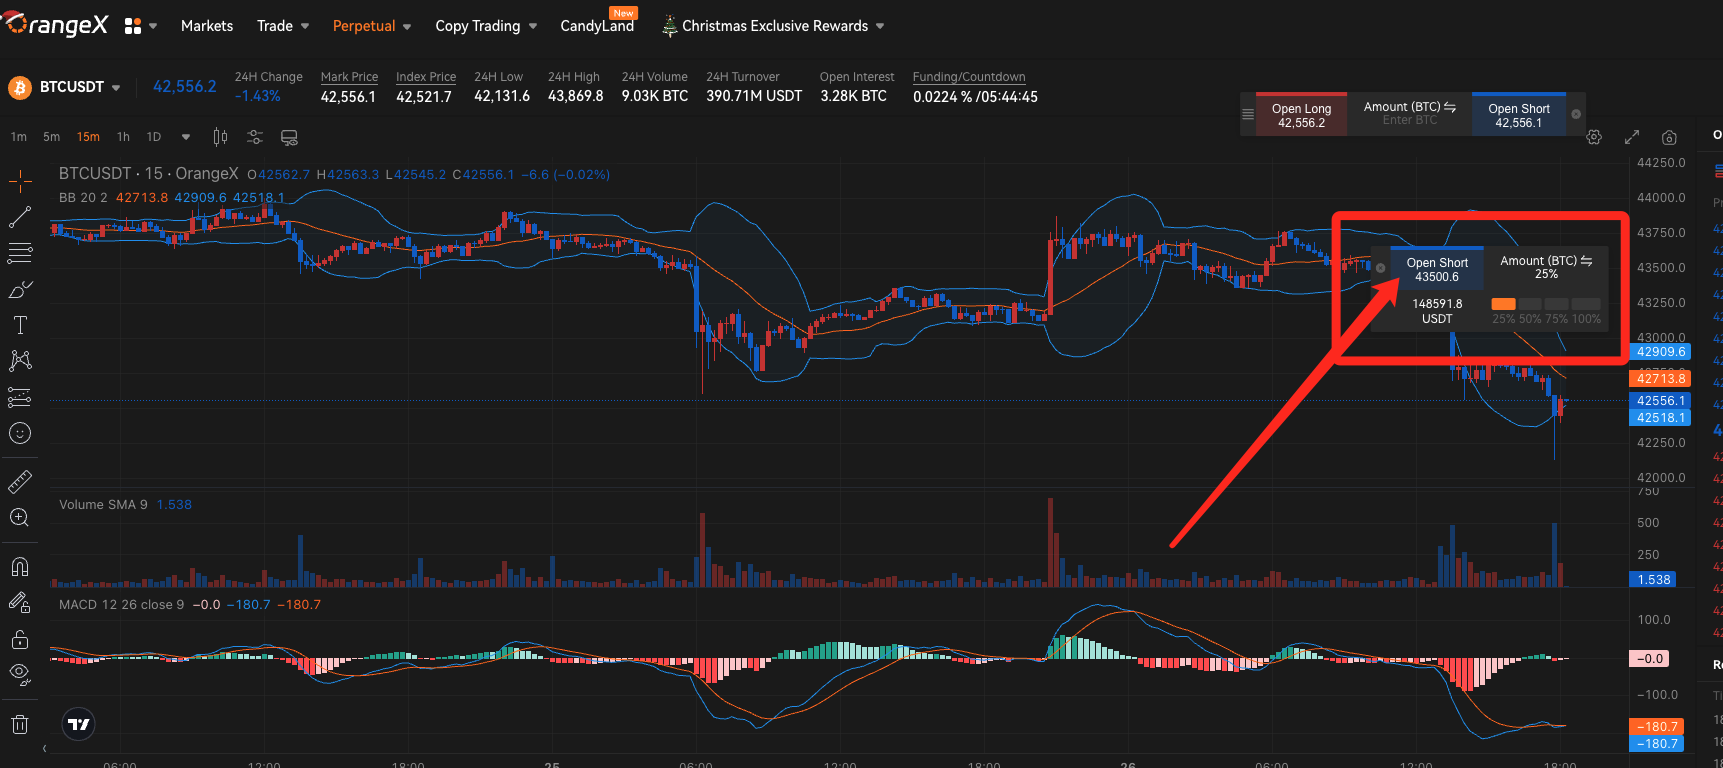Expand the BTCUSDT pair selector

[x=116, y=88]
